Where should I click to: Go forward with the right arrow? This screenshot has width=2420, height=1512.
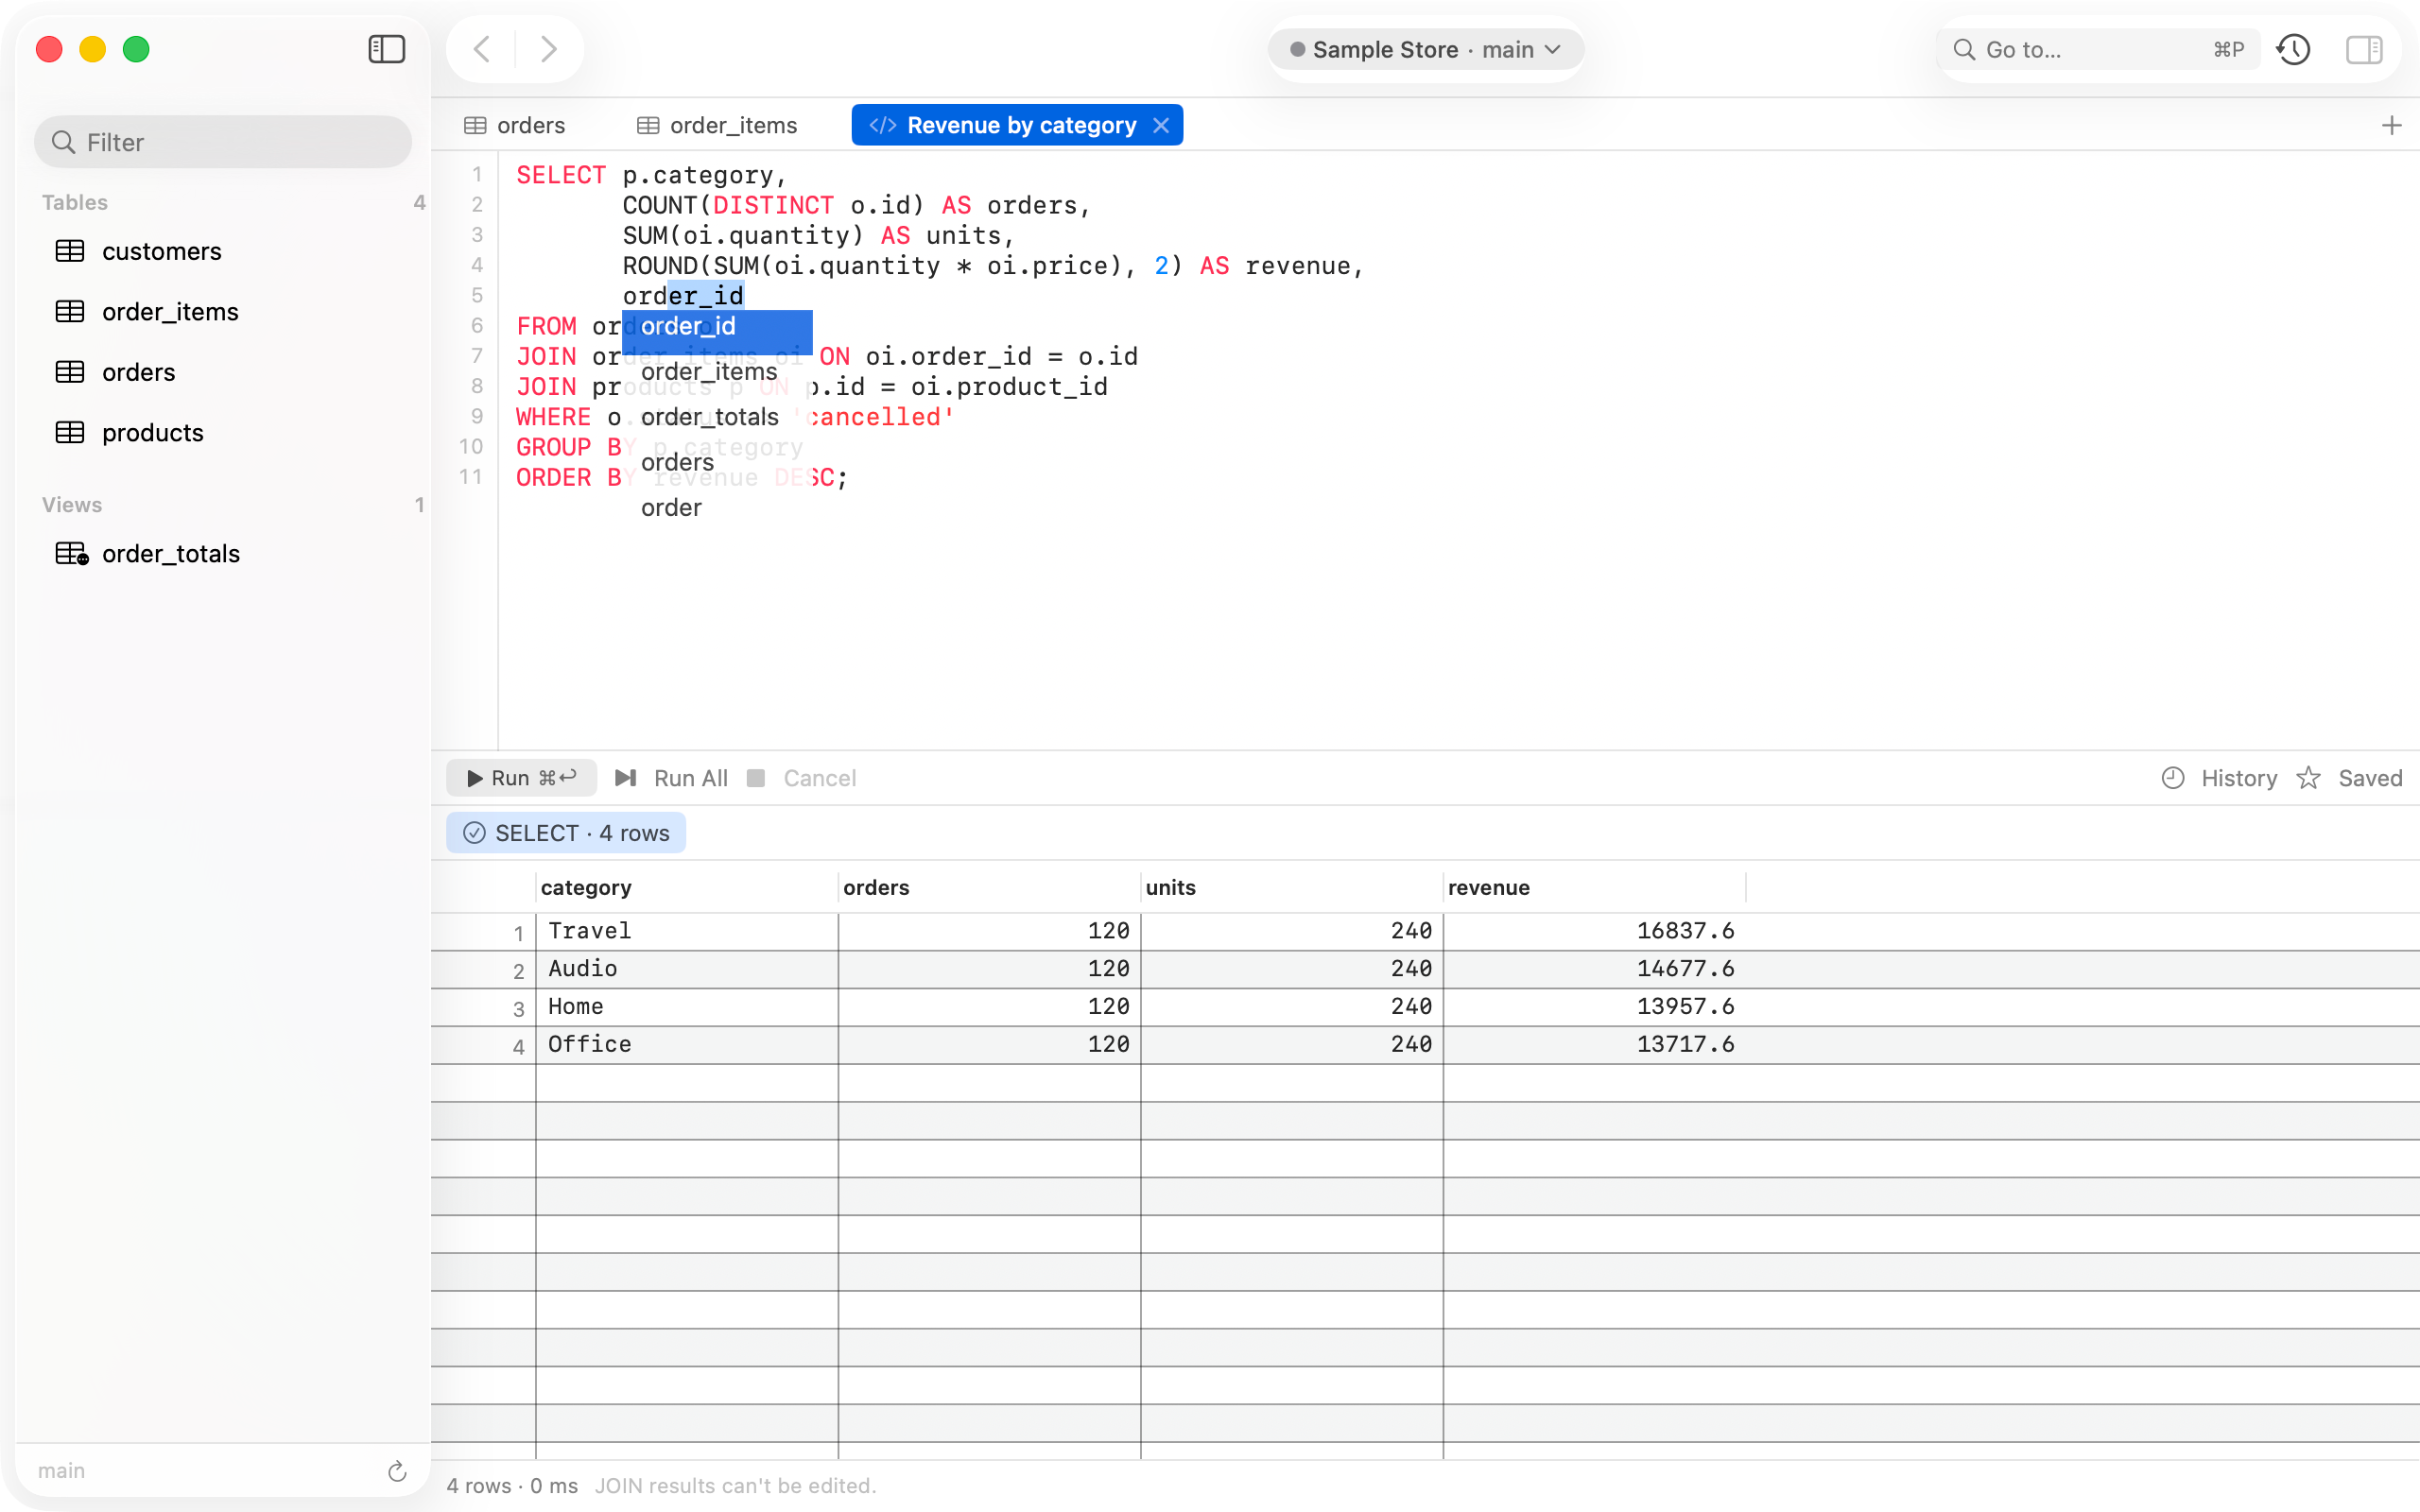click(548, 49)
